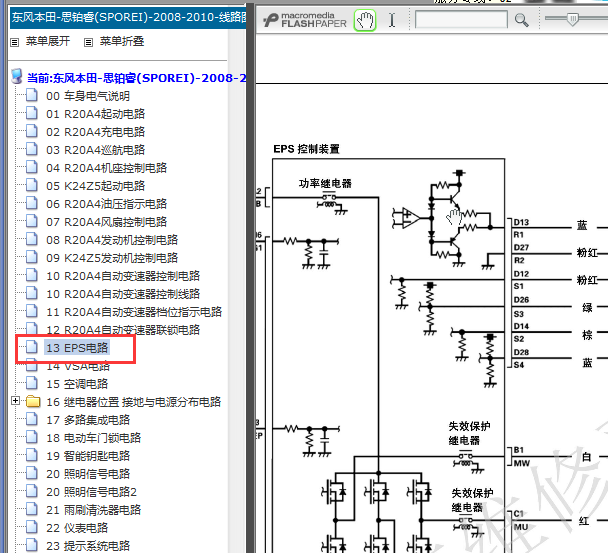Select the hand pan tool

click(x=365, y=20)
